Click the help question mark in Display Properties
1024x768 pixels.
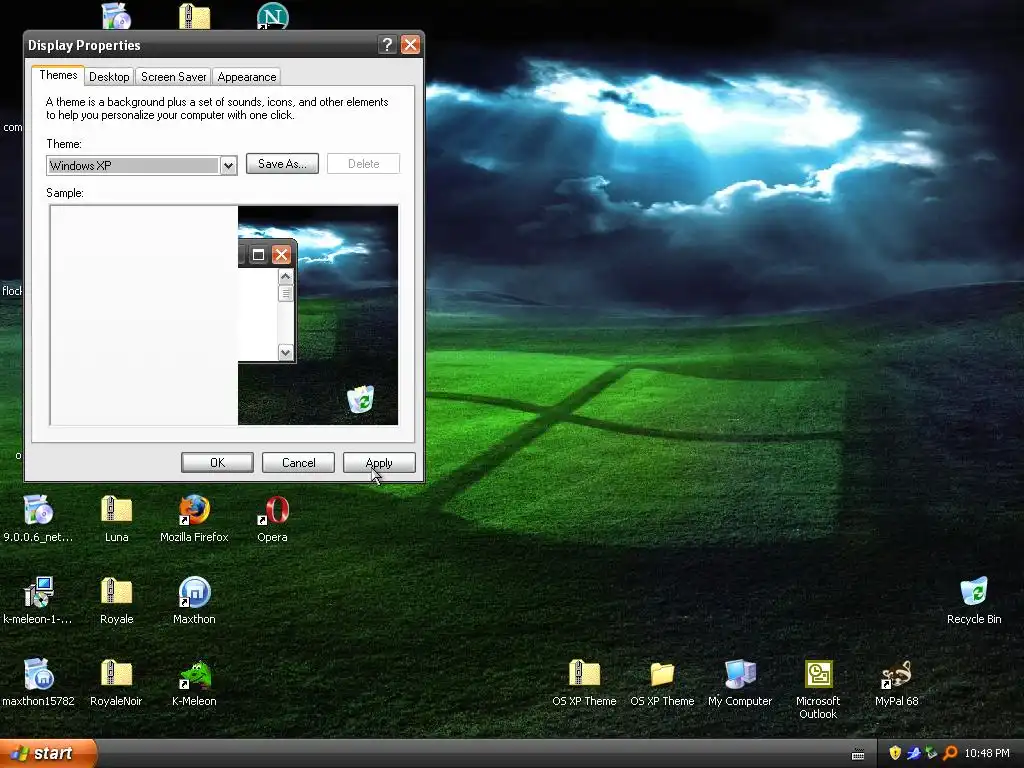coord(387,44)
